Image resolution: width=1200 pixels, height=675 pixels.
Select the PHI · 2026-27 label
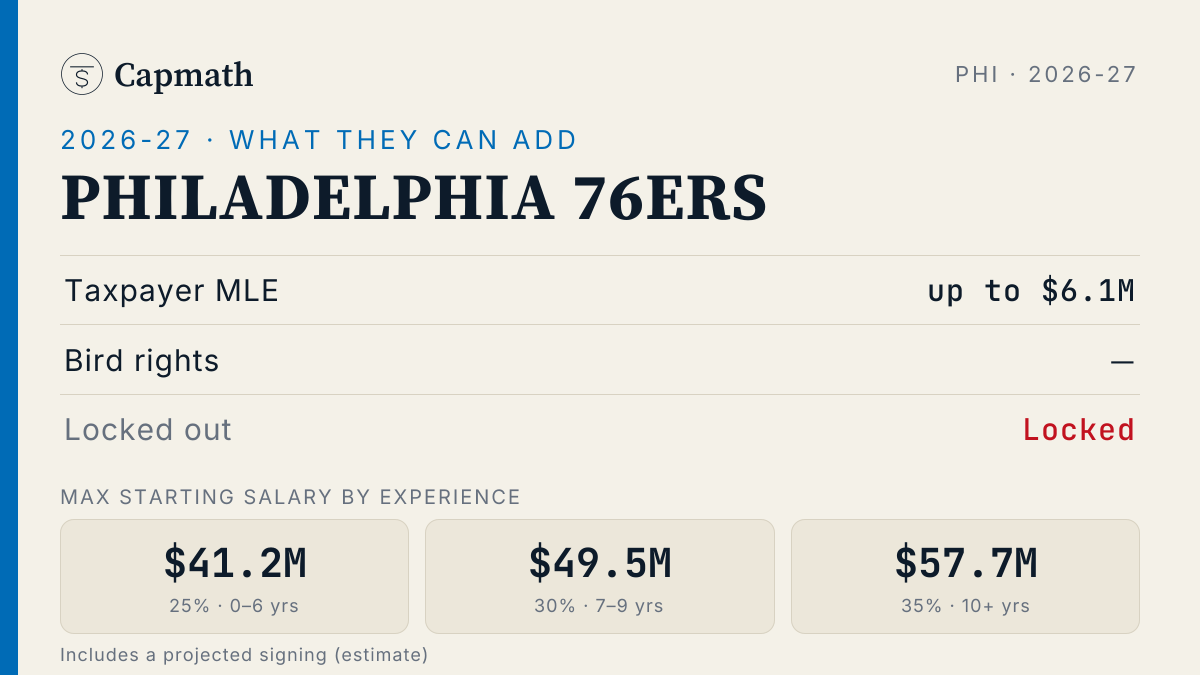[1046, 75]
